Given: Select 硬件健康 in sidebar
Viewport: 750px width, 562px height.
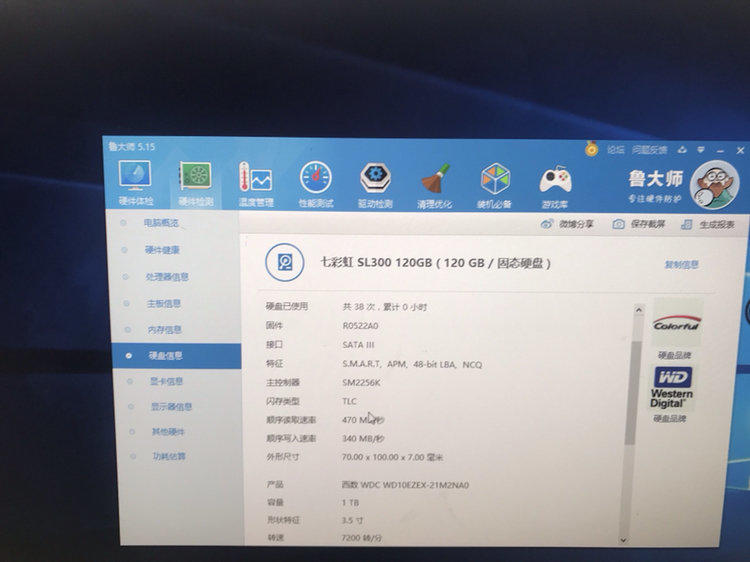Looking at the screenshot, I should coord(162,250).
